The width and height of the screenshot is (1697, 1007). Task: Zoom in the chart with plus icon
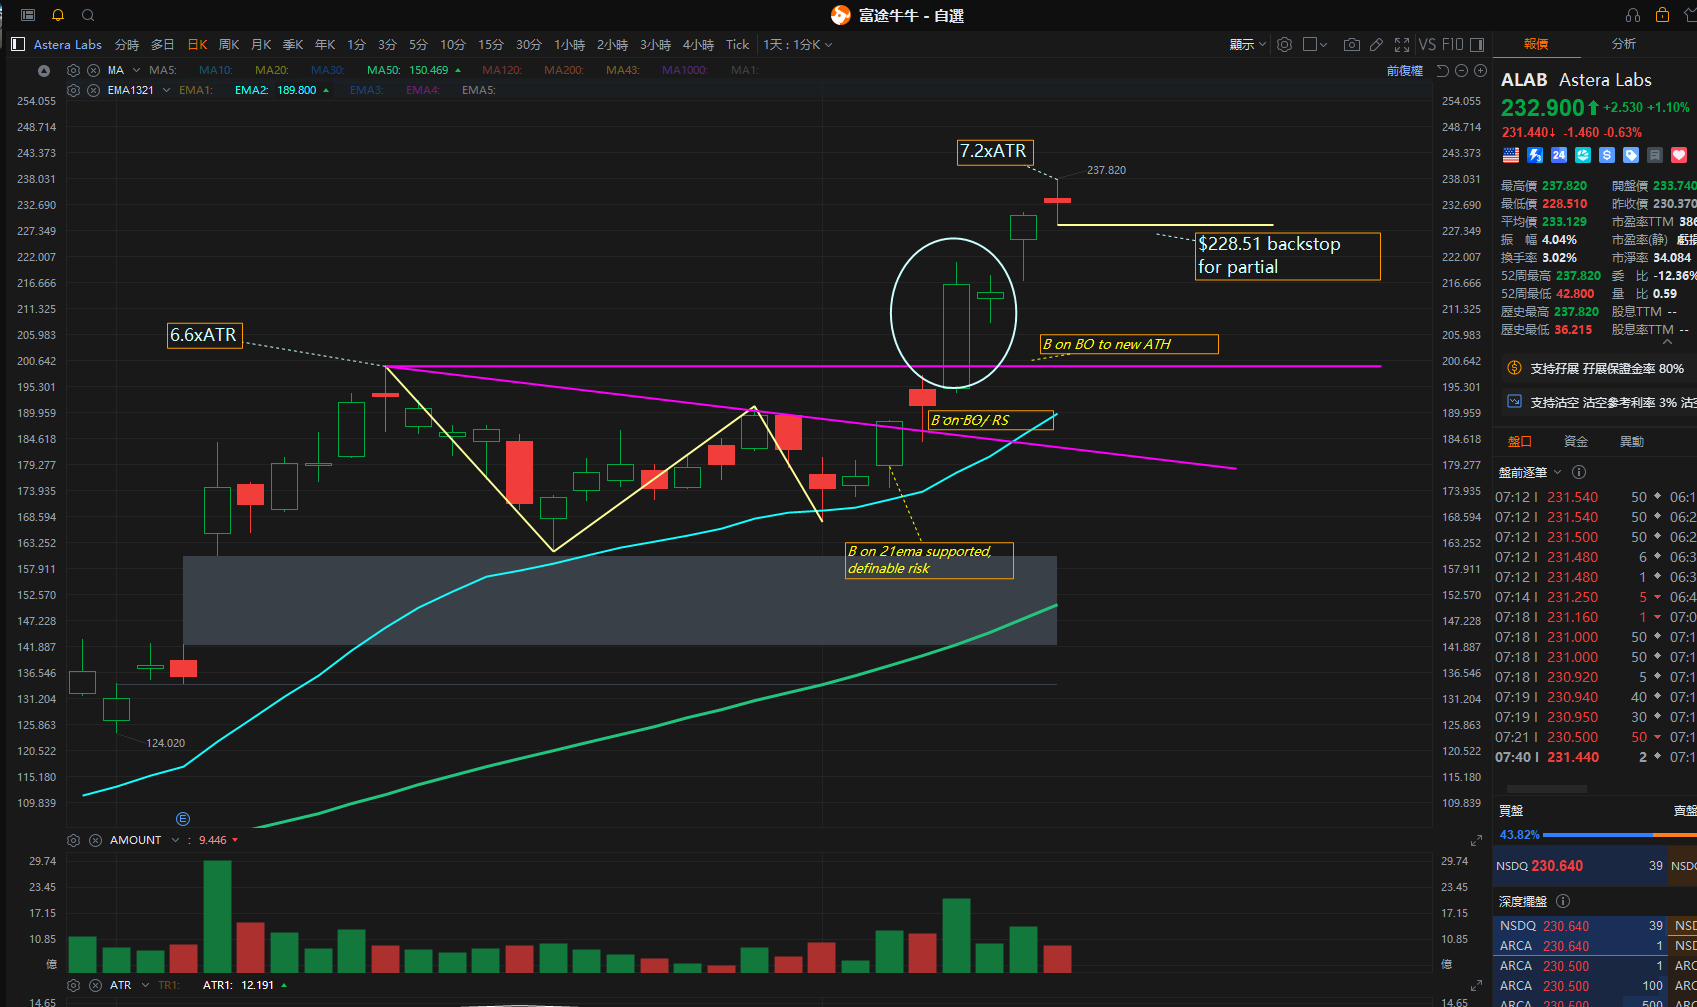pyautogui.click(x=1479, y=70)
